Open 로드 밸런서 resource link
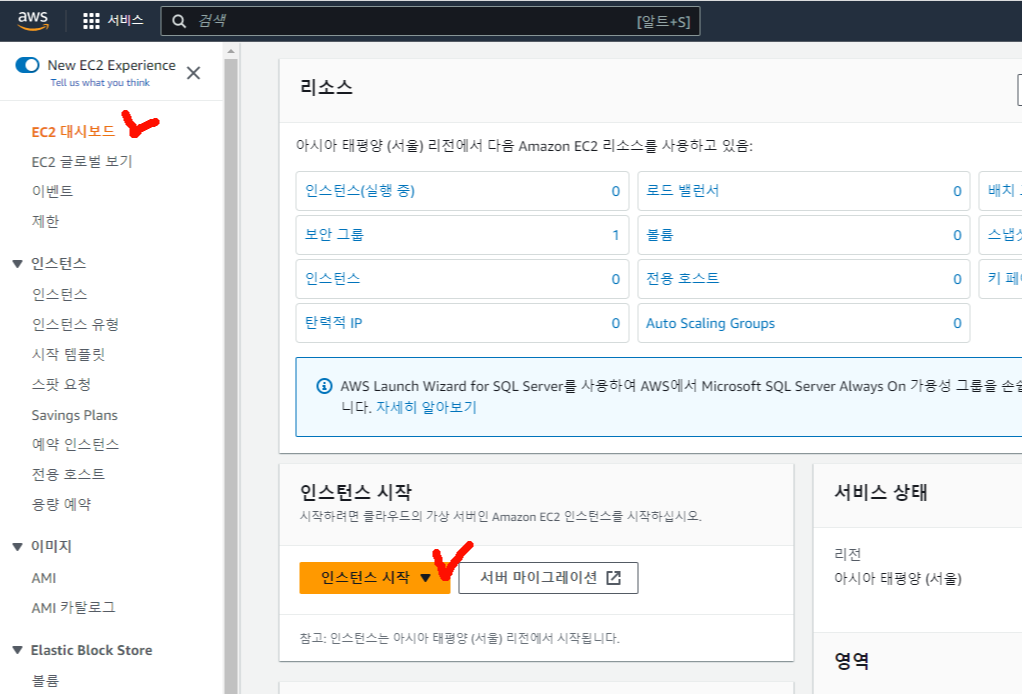The height and width of the screenshot is (694, 1022). (x=682, y=191)
